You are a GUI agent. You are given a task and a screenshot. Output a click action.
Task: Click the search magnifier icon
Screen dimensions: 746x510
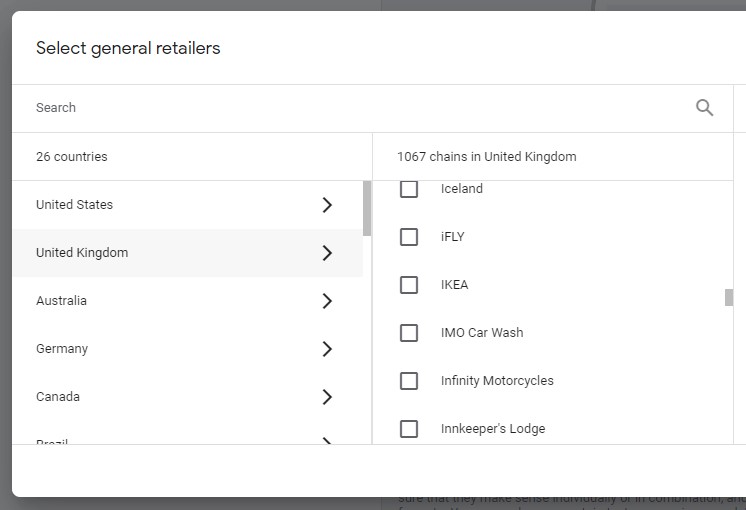(704, 108)
